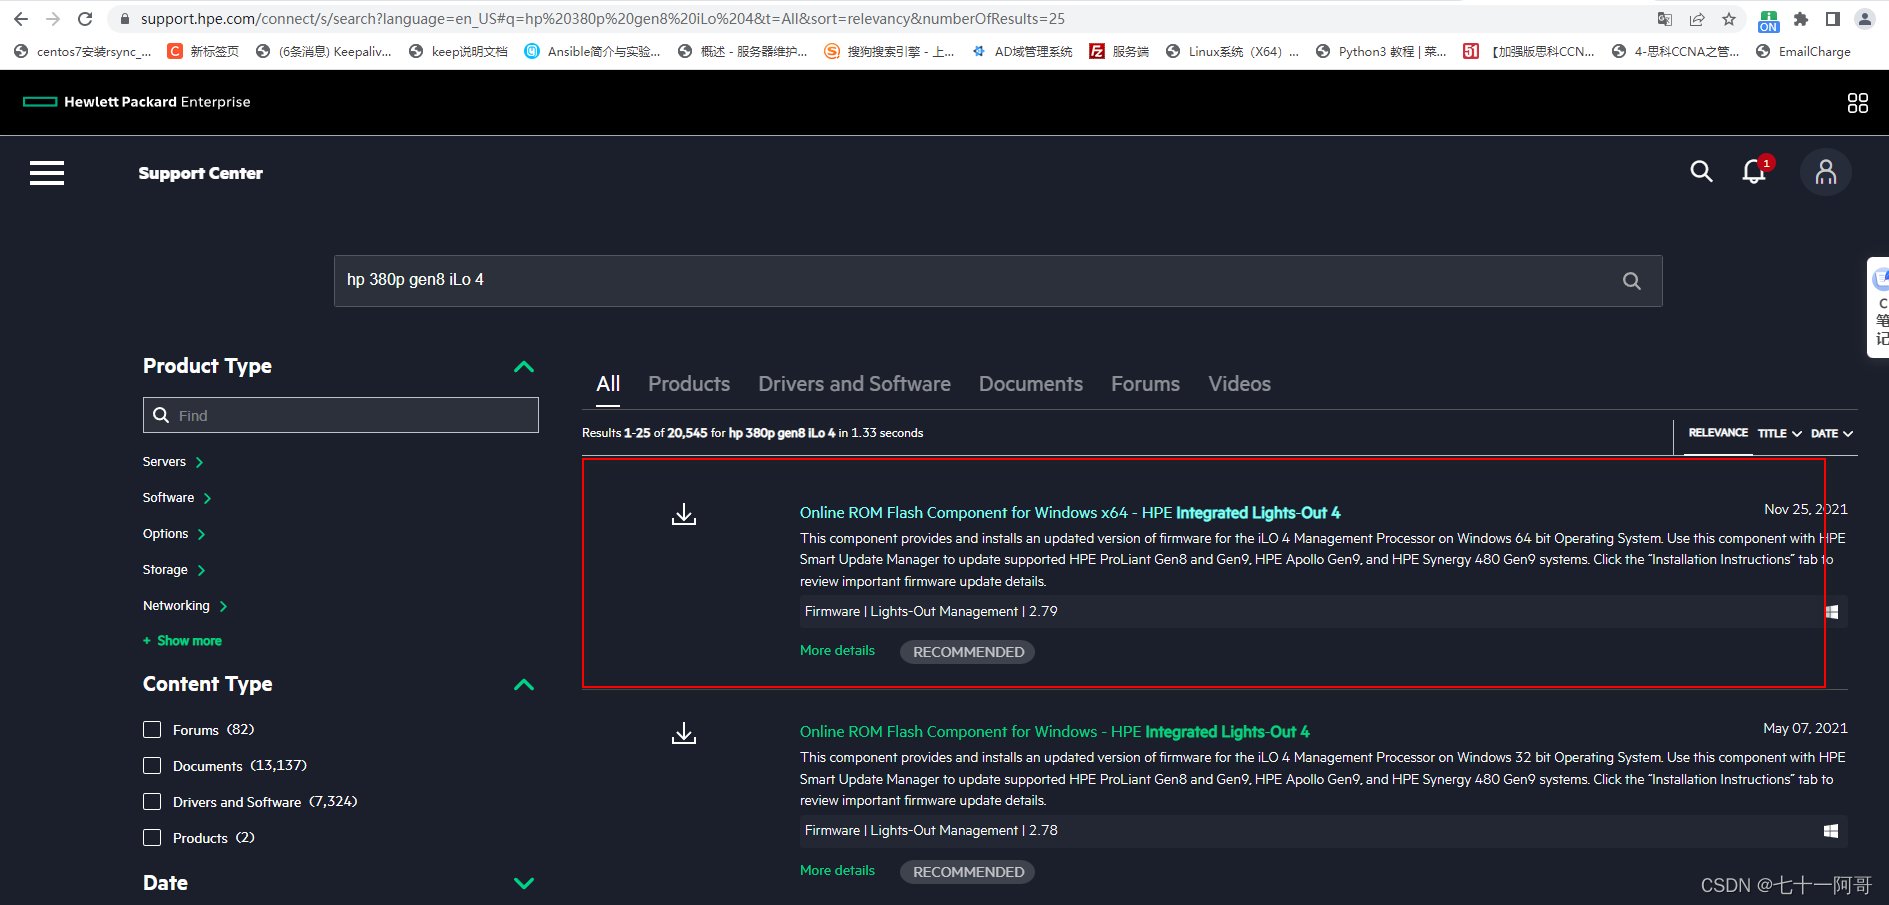This screenshot has width=1889, height=905.
Task: Open the hamburger navigation menu
Action: (x=47, y=173)
